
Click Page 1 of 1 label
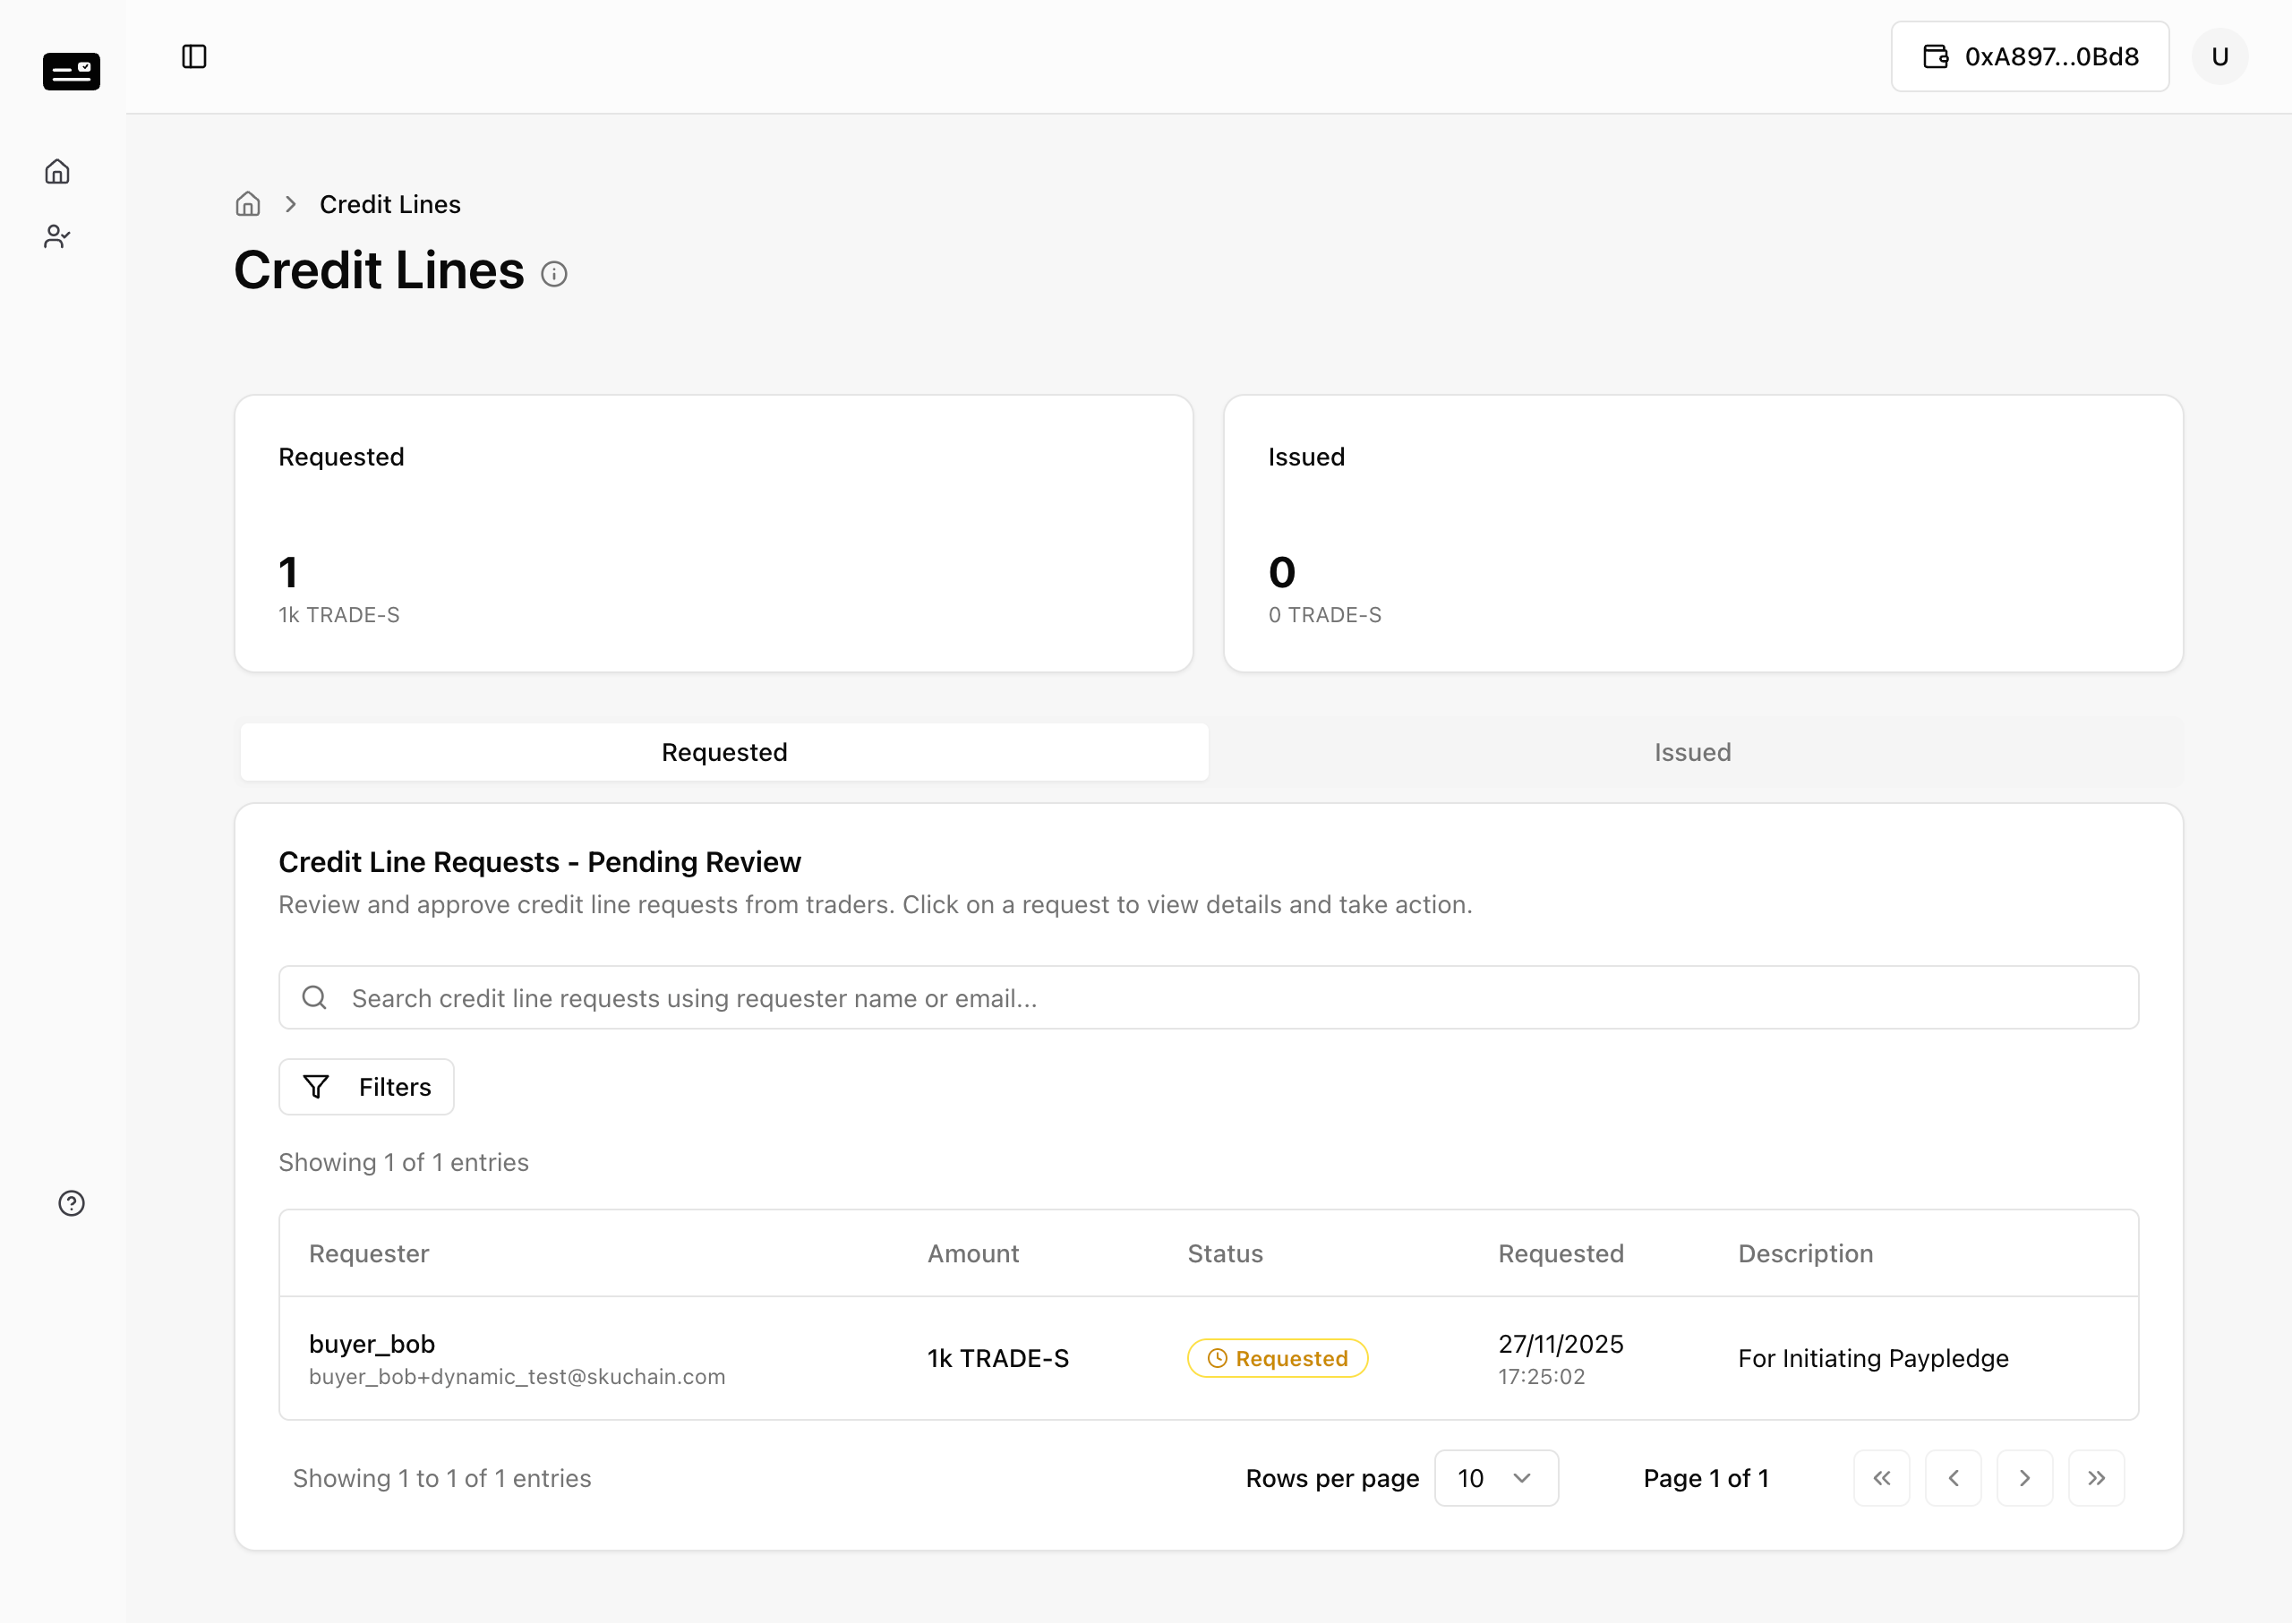point(1706,1478)
